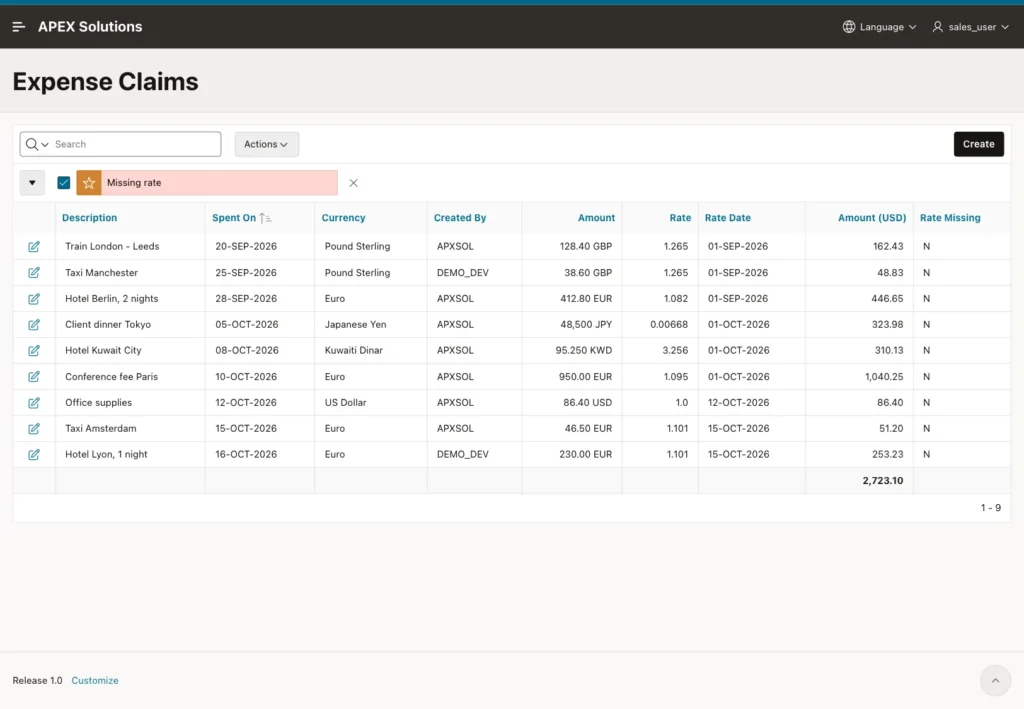Open the search column selector magnifier dropdown
Screen dimensions: 1024x709
coord(37,144)
